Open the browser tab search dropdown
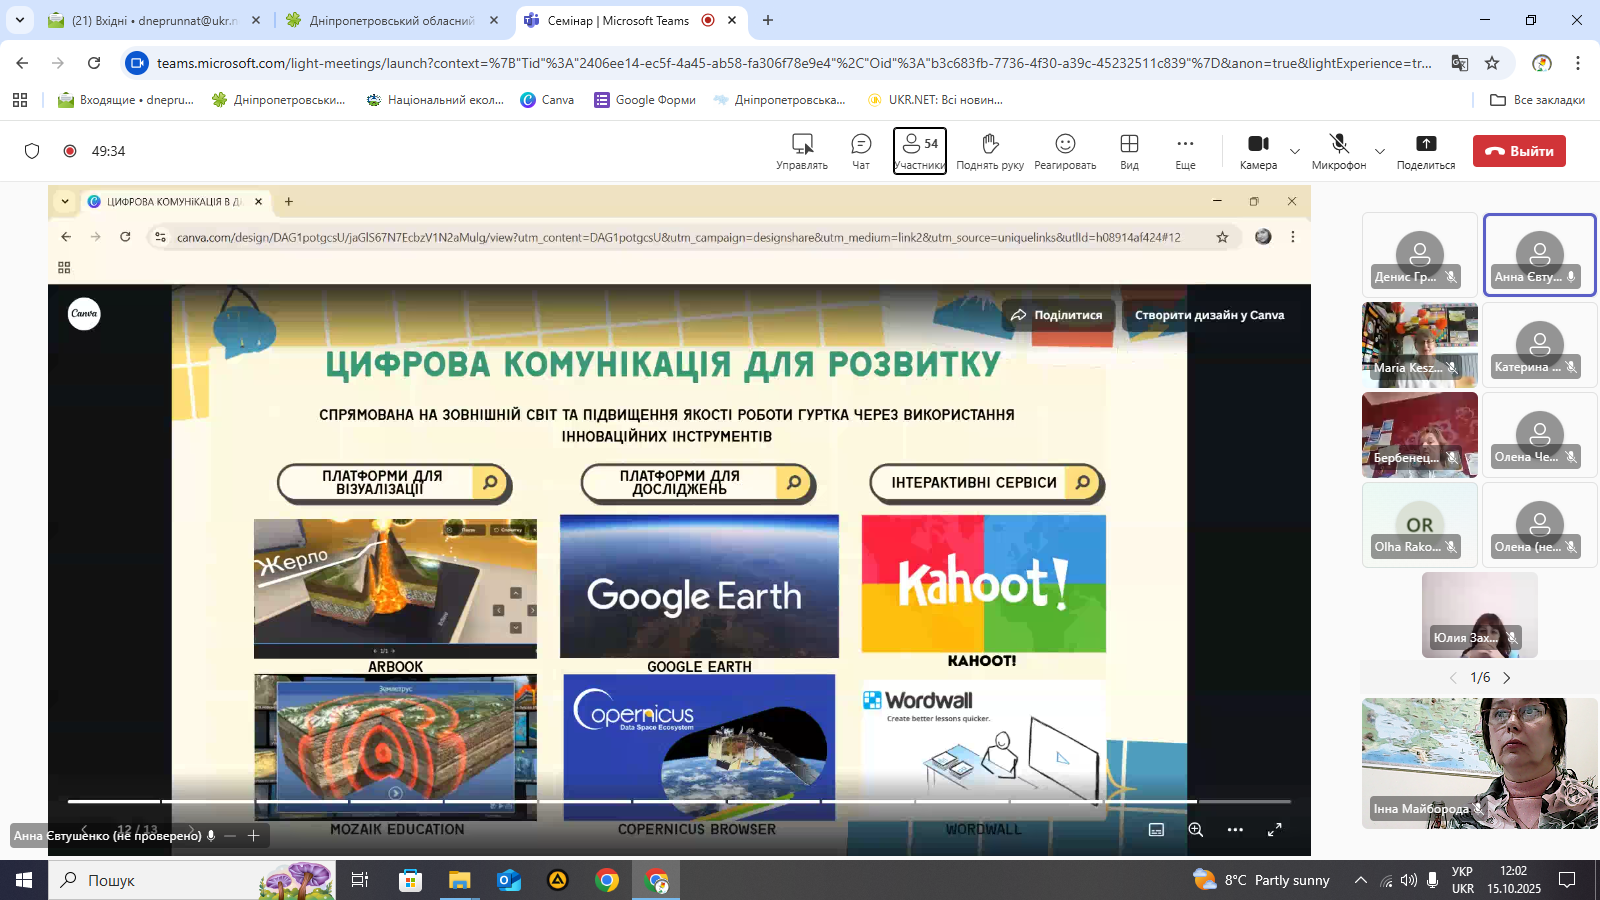 (20, 20)
